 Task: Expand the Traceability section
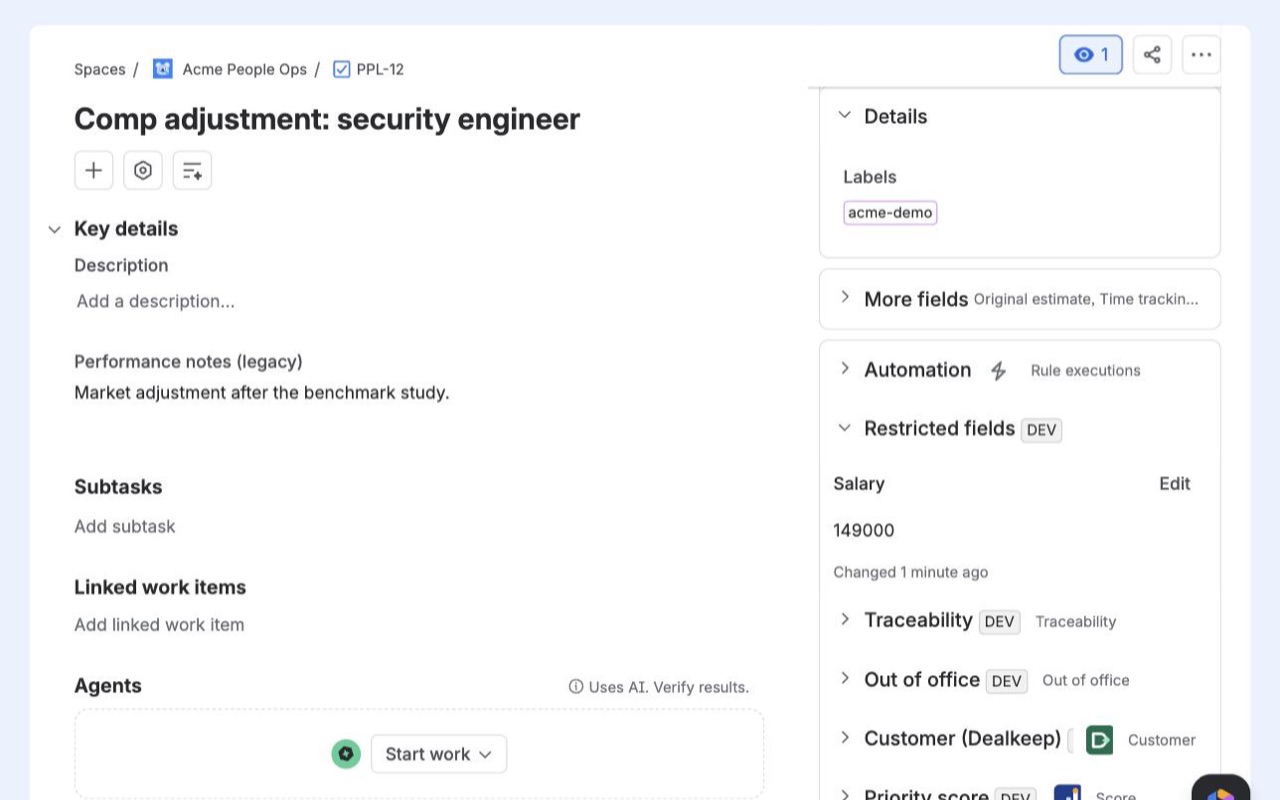(845, 619)
